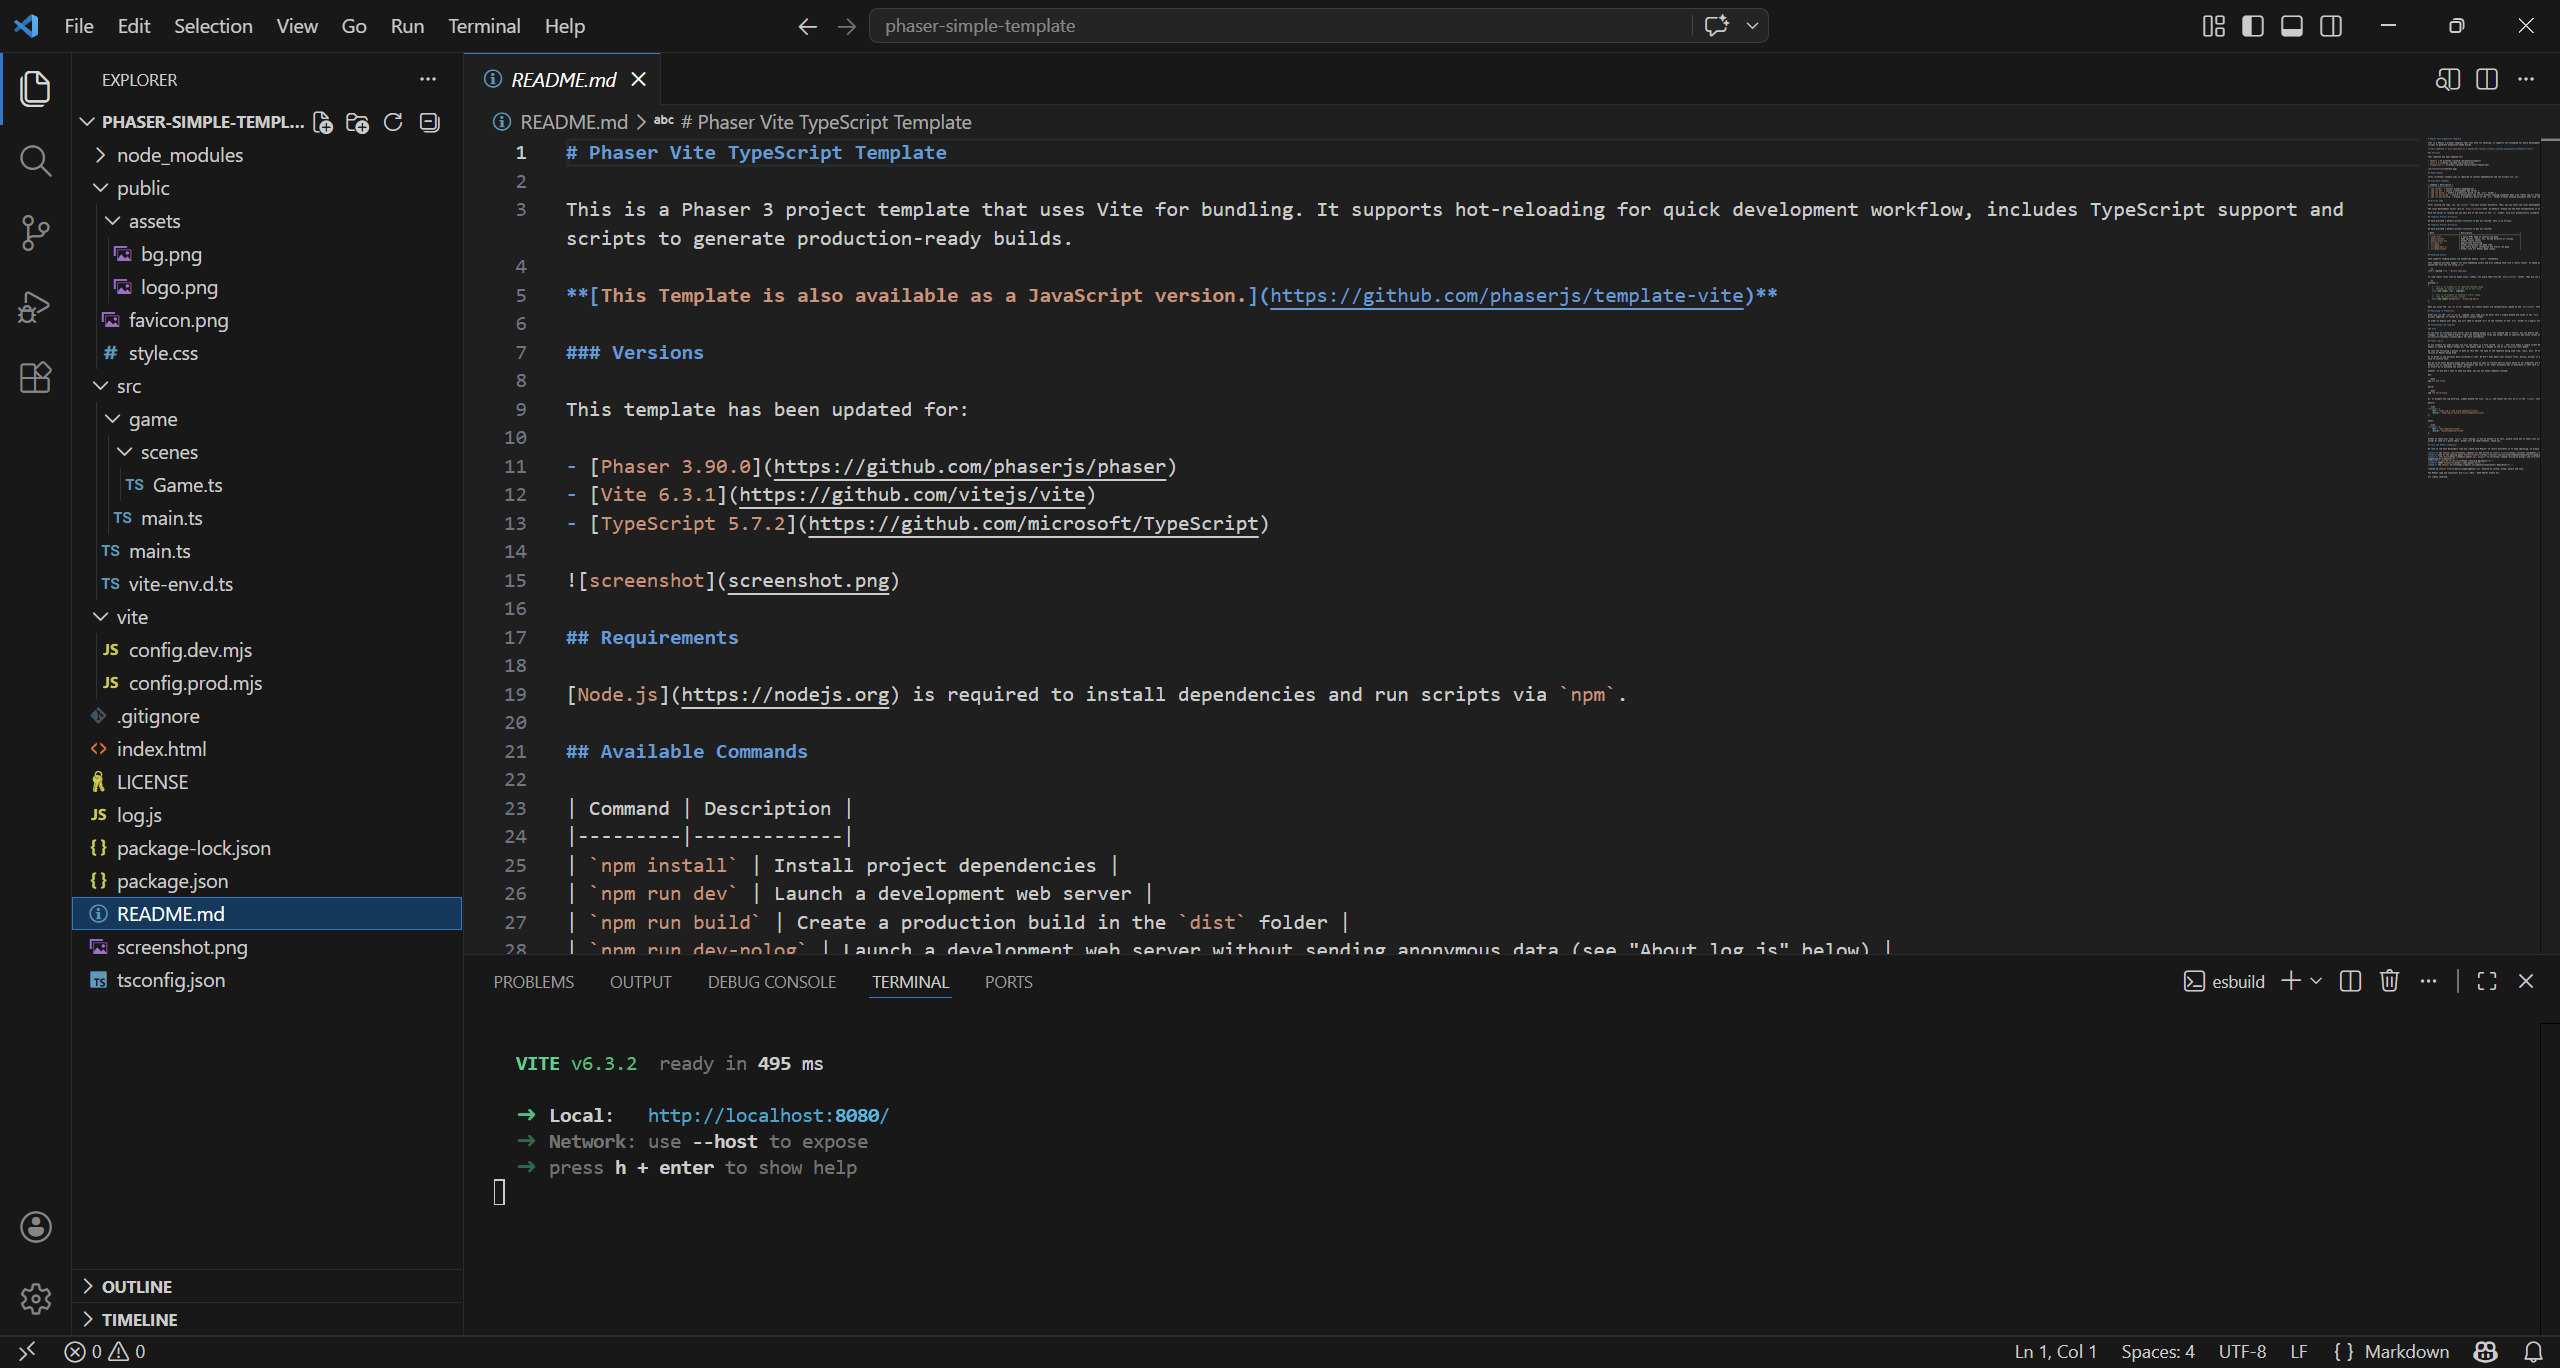Viewport: 2560px width, 1368px height.
Task: Open README preview to the side
Action: (x=2447, y=79)
